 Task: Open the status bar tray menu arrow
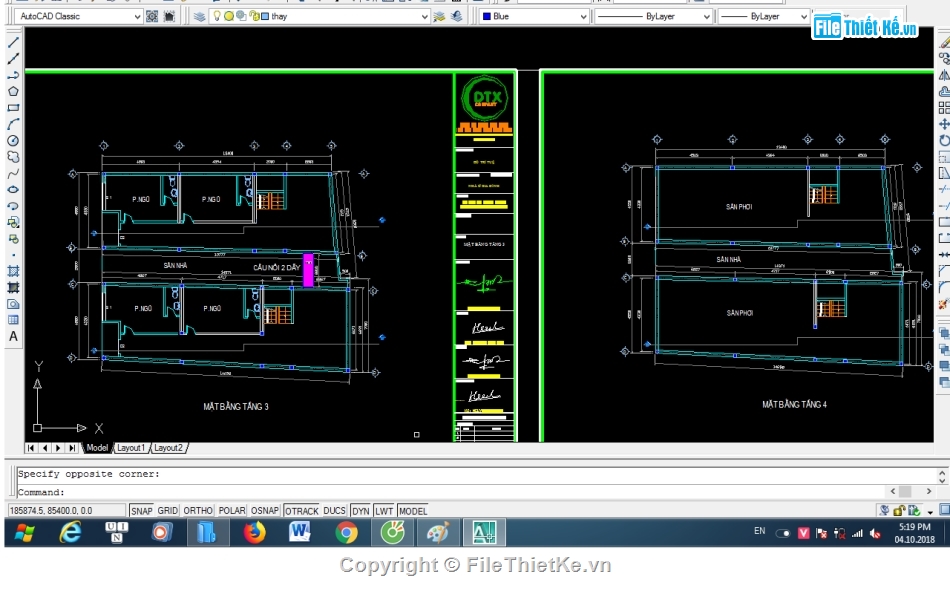tap(930, 512)
